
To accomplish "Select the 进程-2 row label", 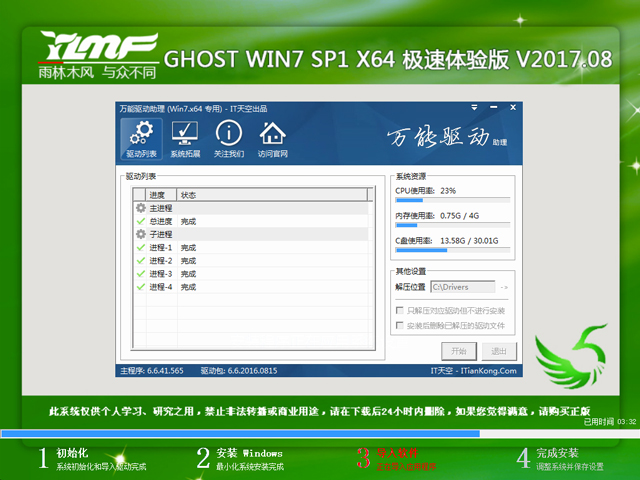I will click(x=161, y=260).
